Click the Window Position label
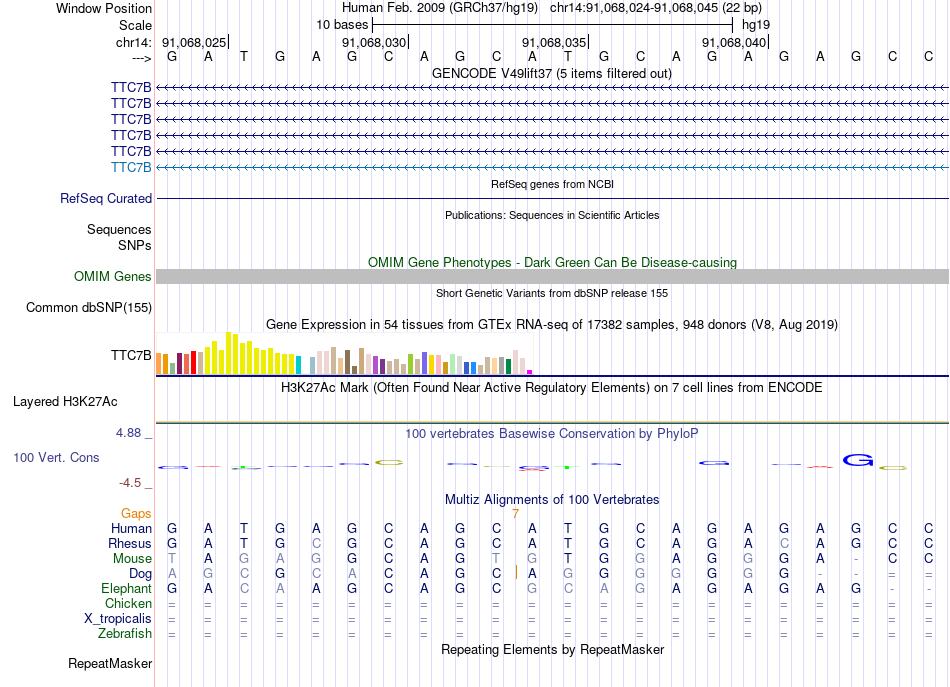 point(104,8)
